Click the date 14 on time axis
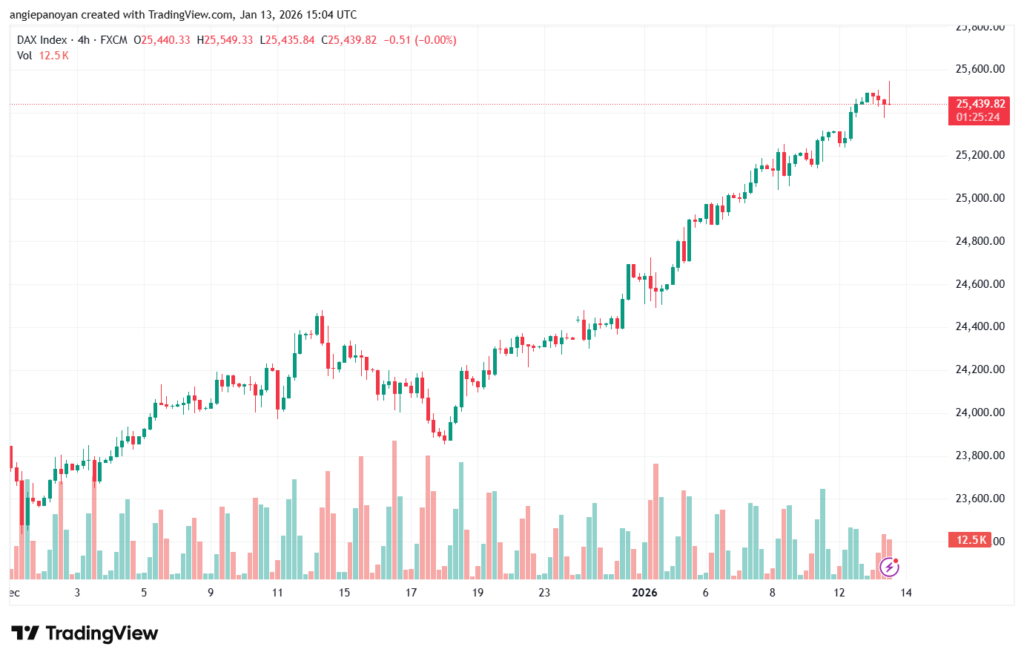 pos(906,592)
